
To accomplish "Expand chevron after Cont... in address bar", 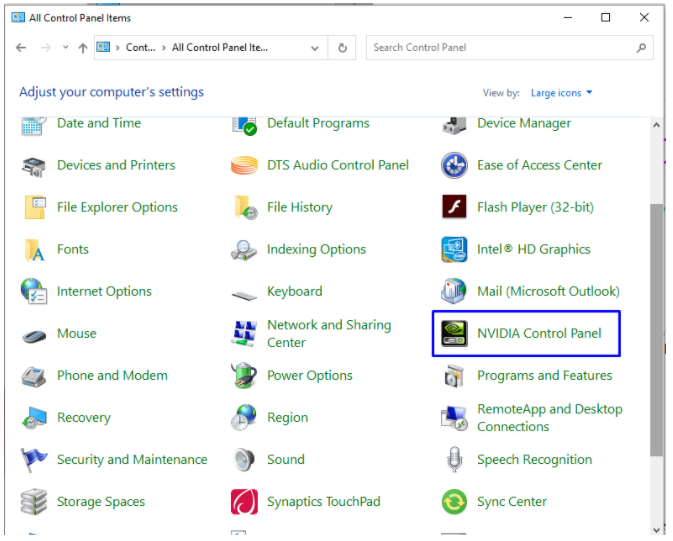I will 164,48.
